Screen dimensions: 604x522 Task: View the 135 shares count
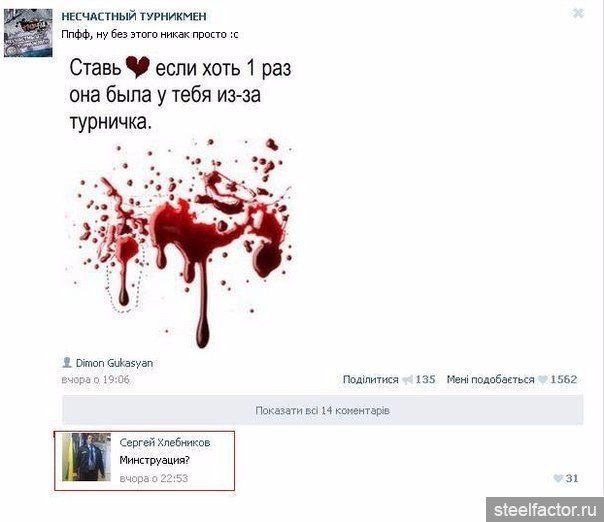click(425, 379)
